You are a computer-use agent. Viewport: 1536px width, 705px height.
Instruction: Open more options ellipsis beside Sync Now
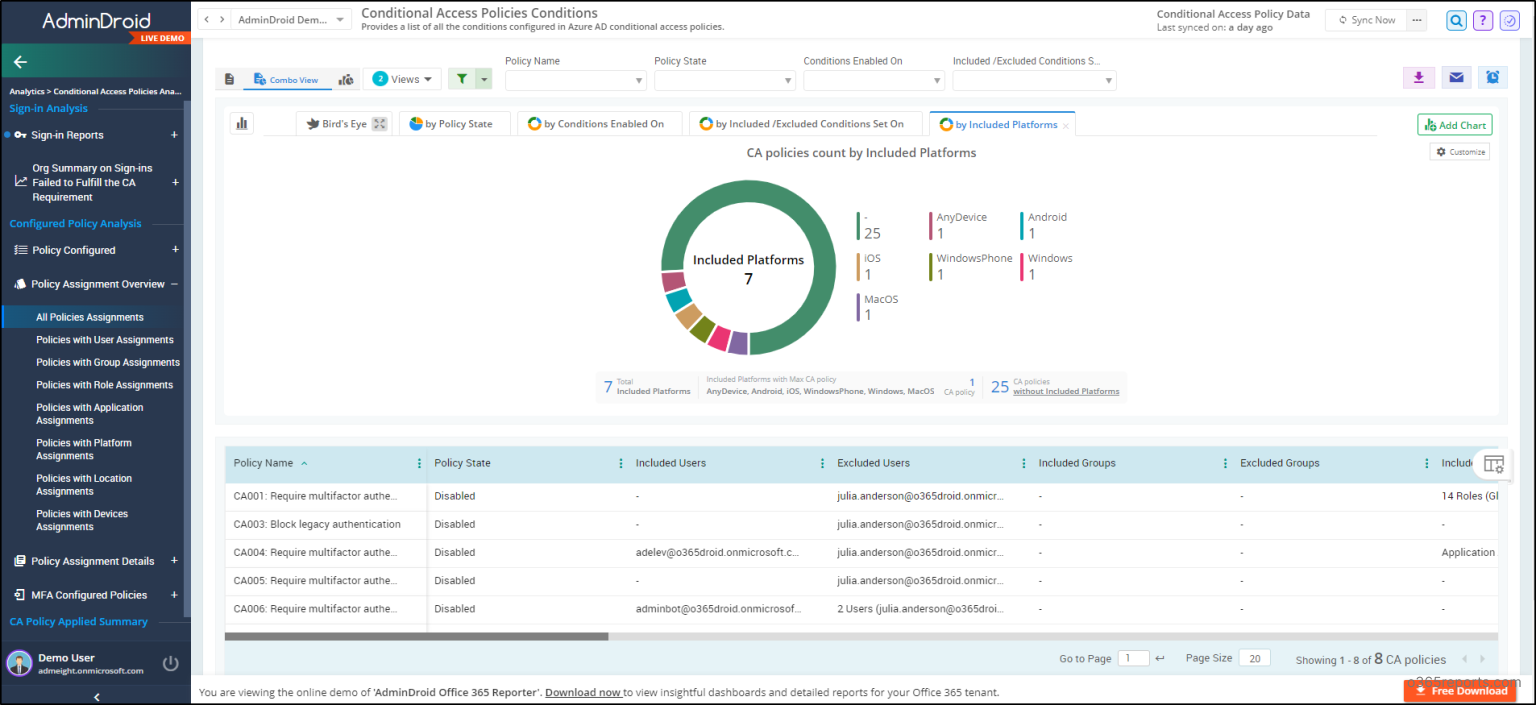click(1416, 20)
